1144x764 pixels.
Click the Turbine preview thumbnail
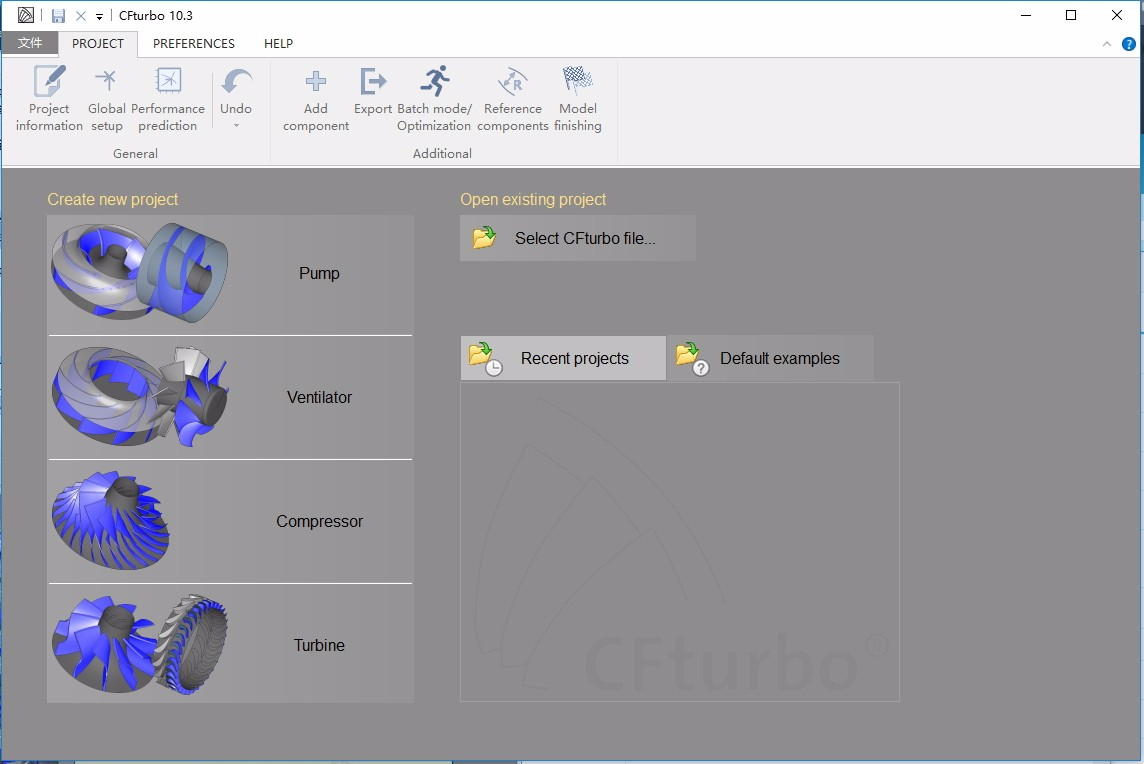(x=140, y=644)
